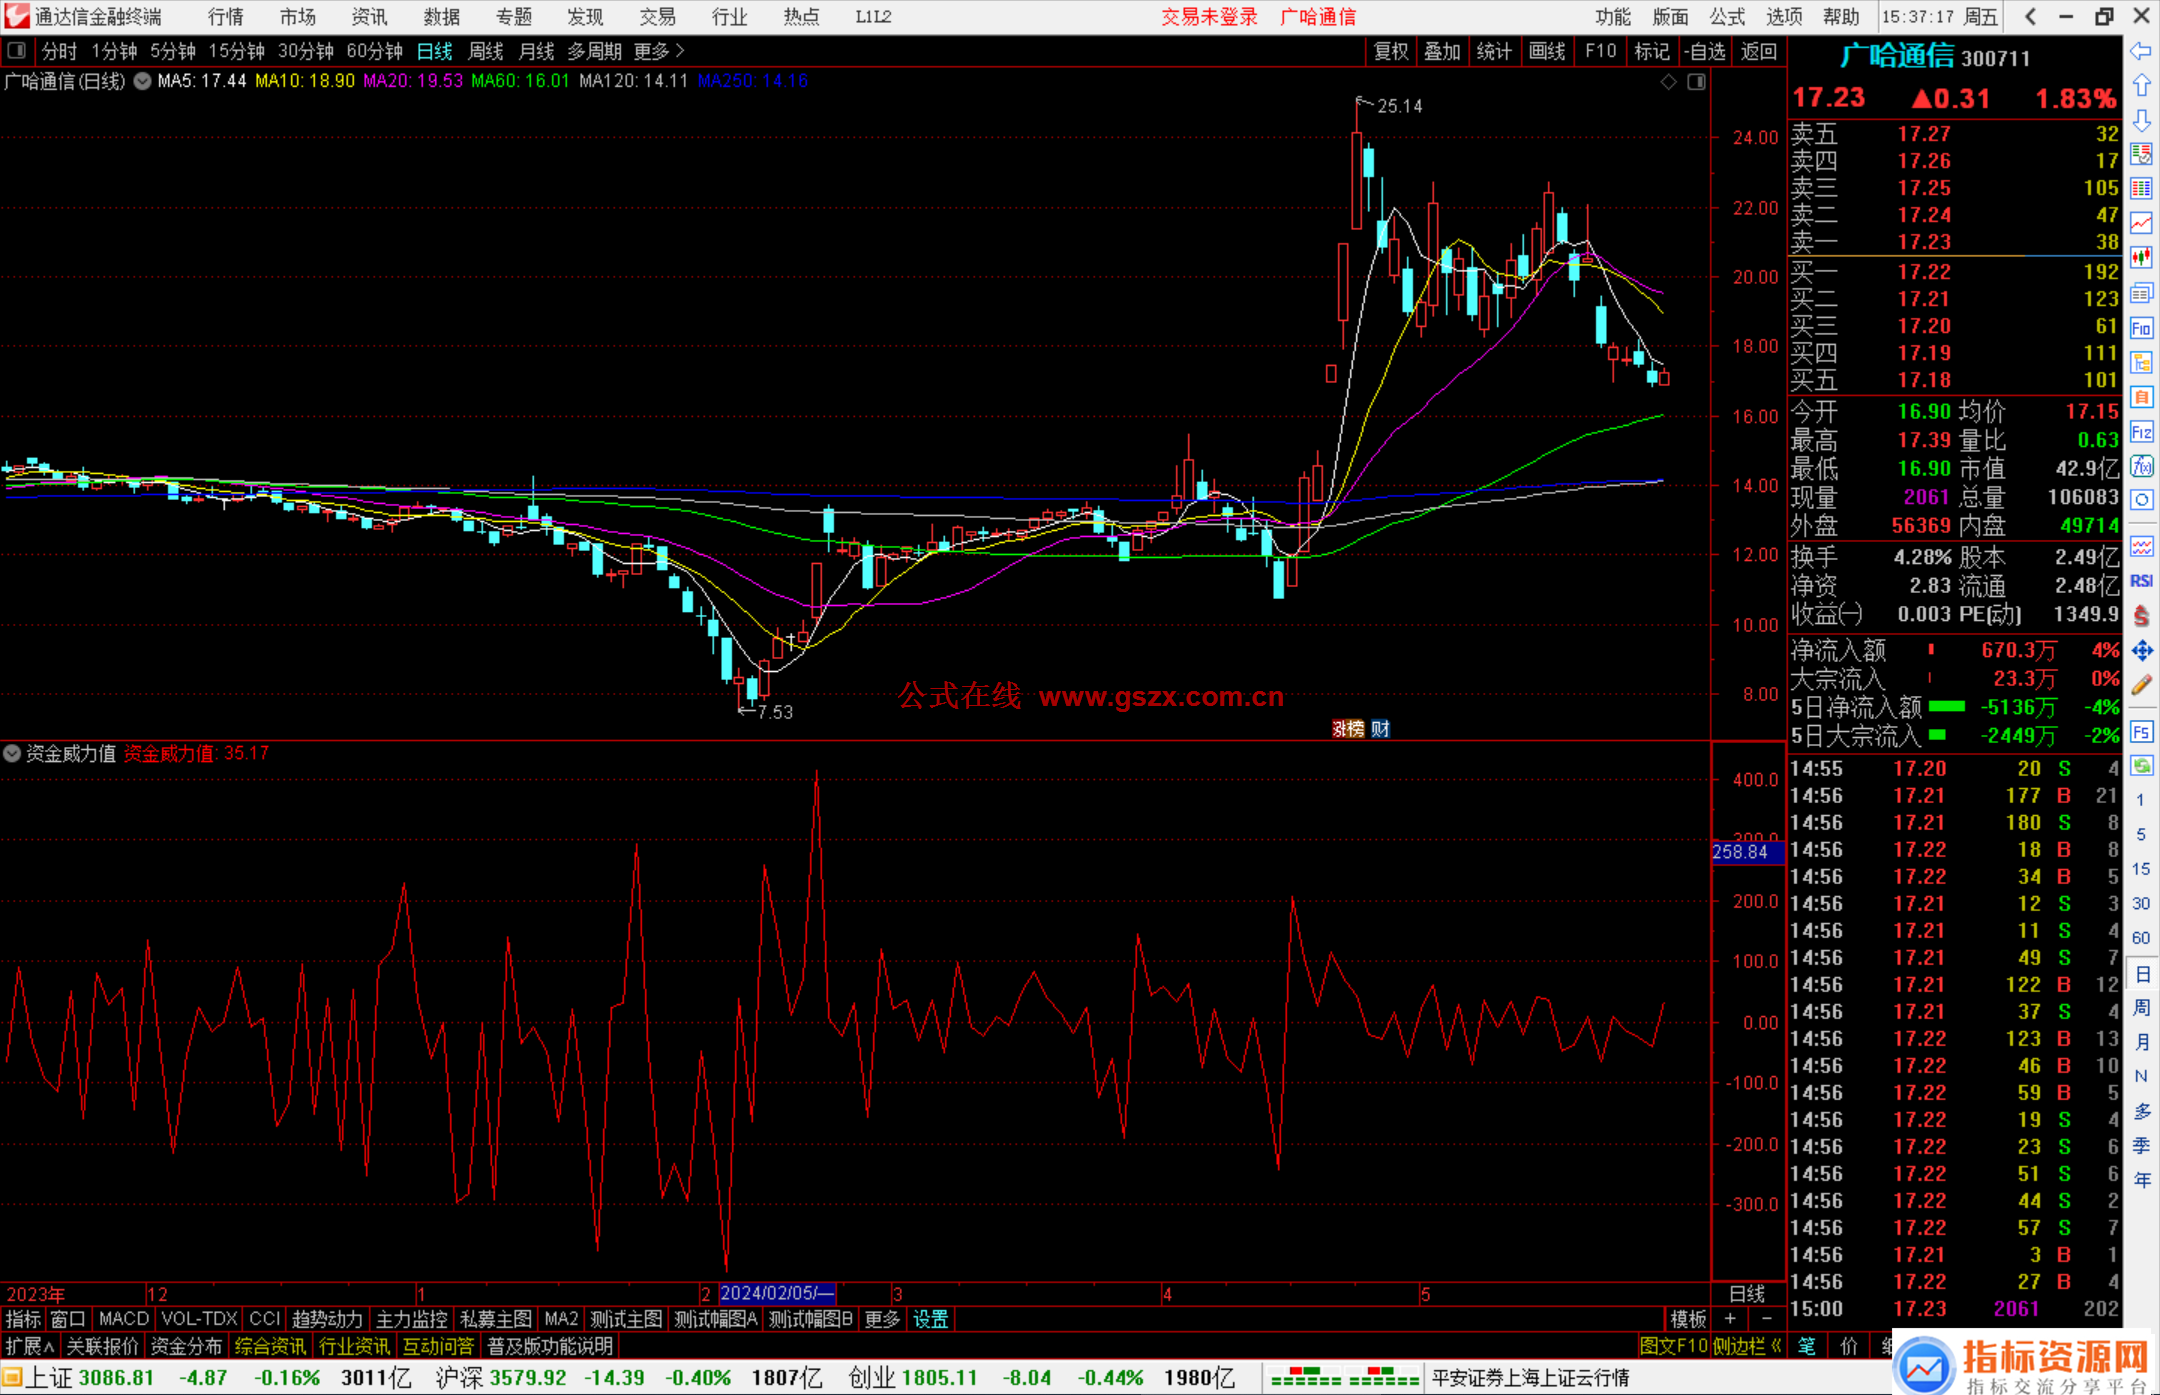The image size is (2160, 1395).
Task: Click the red-green market breadth bars in status bar
Action: point(1344,1378)
